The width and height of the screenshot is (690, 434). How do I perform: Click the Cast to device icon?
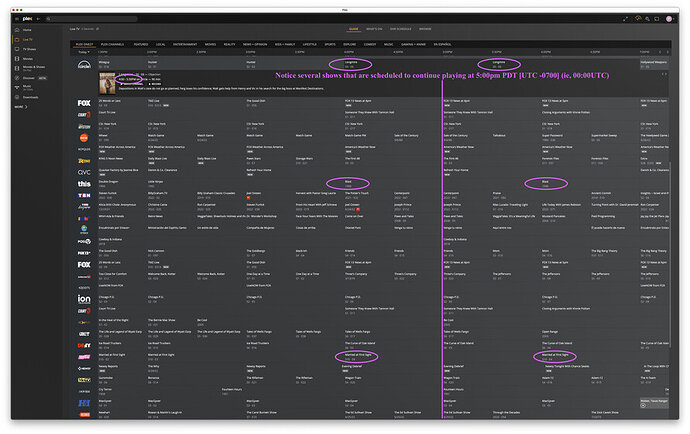click(657, 19)
